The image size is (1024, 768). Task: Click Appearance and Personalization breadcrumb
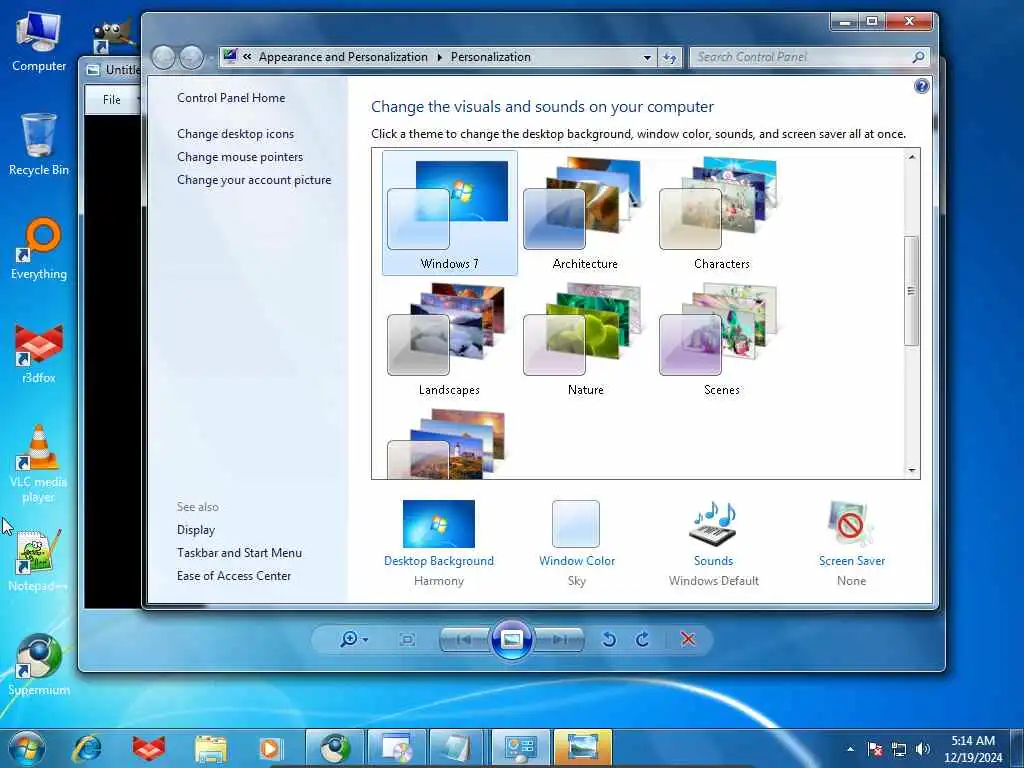(343, 57)
